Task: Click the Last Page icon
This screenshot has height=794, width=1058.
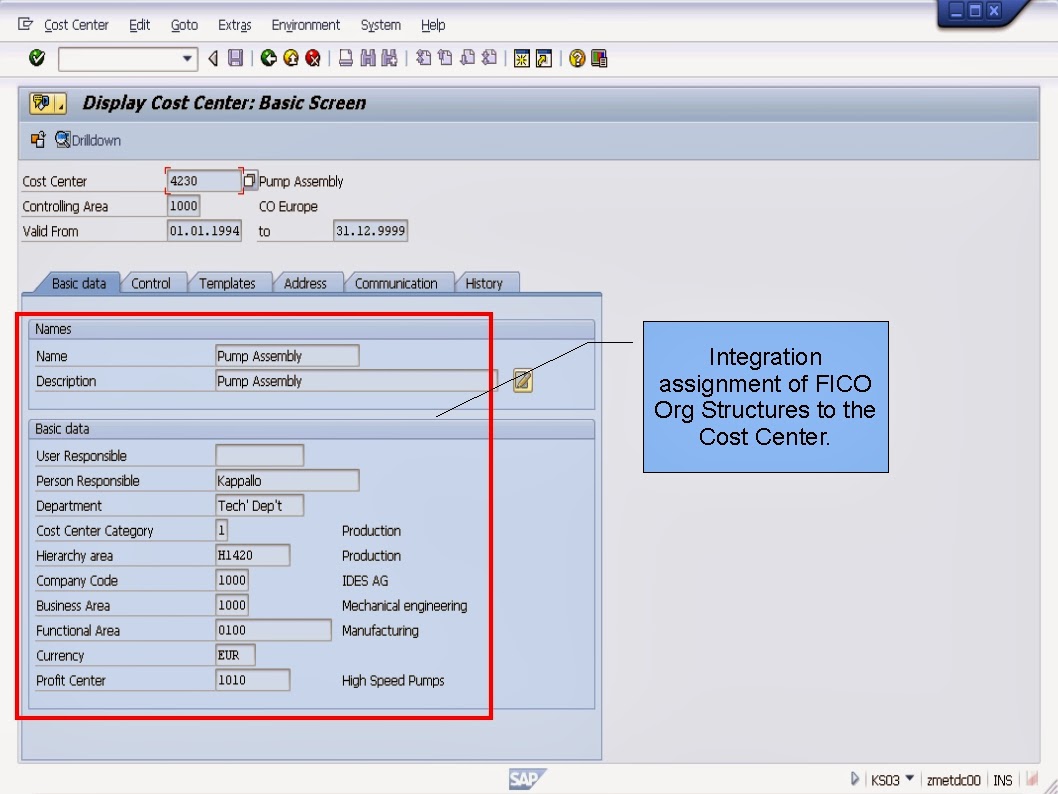Action: (490, 59)
